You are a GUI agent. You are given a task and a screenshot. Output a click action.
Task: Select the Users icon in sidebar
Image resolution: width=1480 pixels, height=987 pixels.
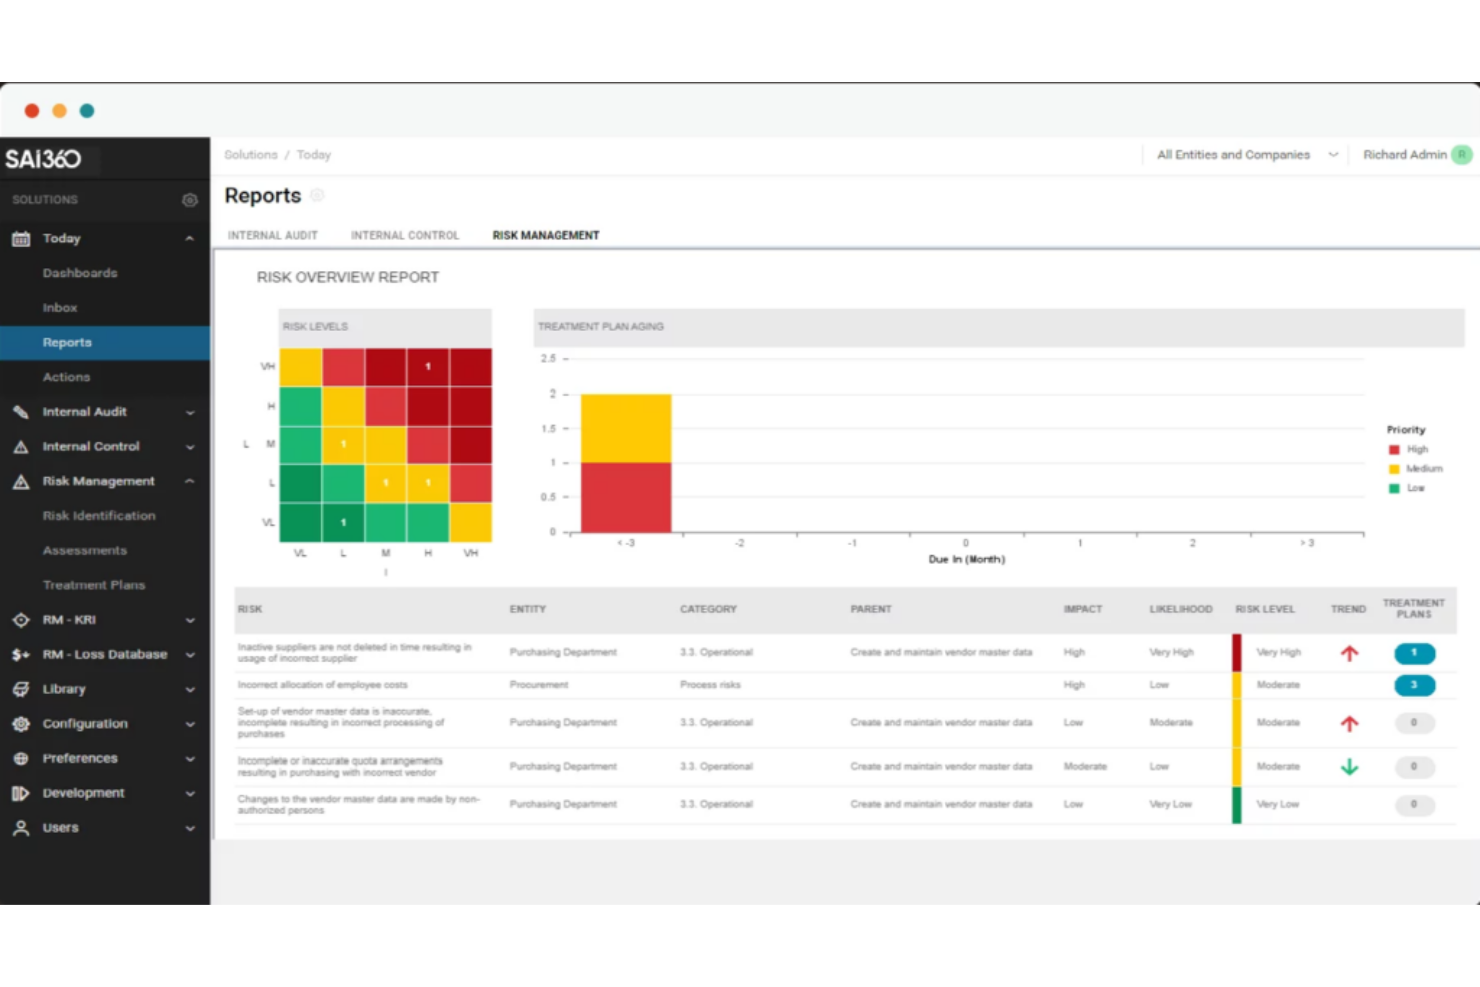tap(21, 828)
